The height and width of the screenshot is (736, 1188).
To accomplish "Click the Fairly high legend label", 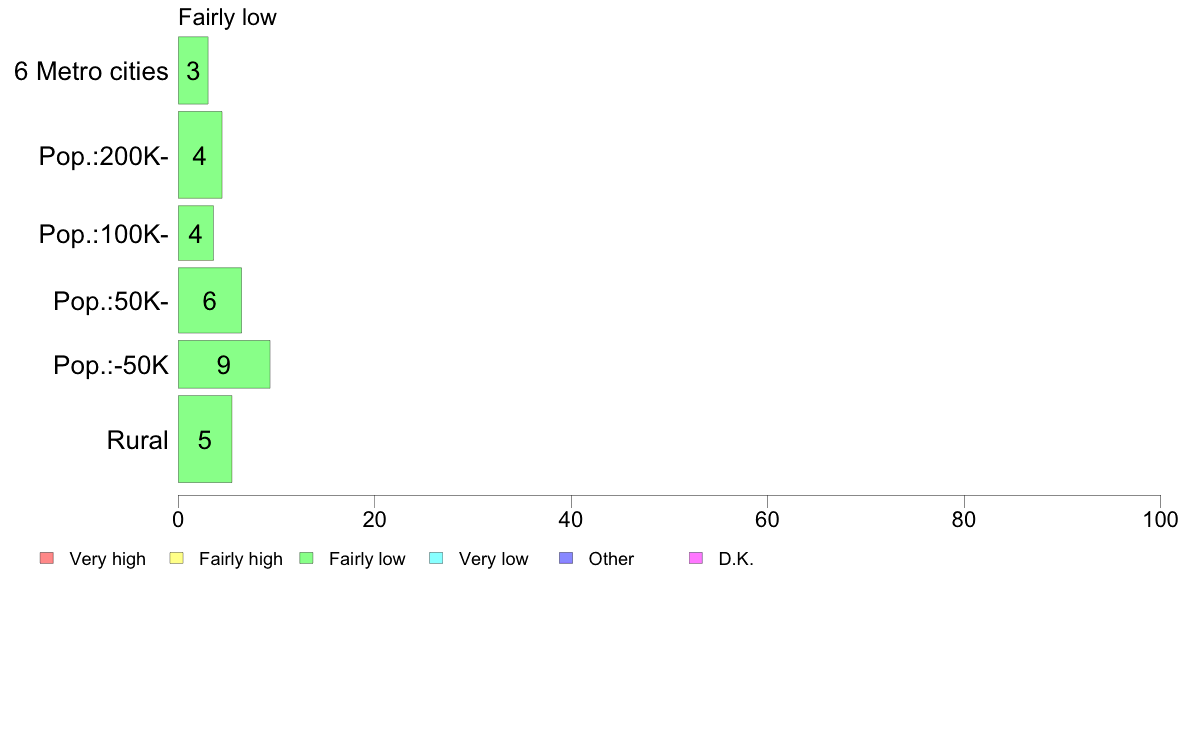I will point(241,559).
